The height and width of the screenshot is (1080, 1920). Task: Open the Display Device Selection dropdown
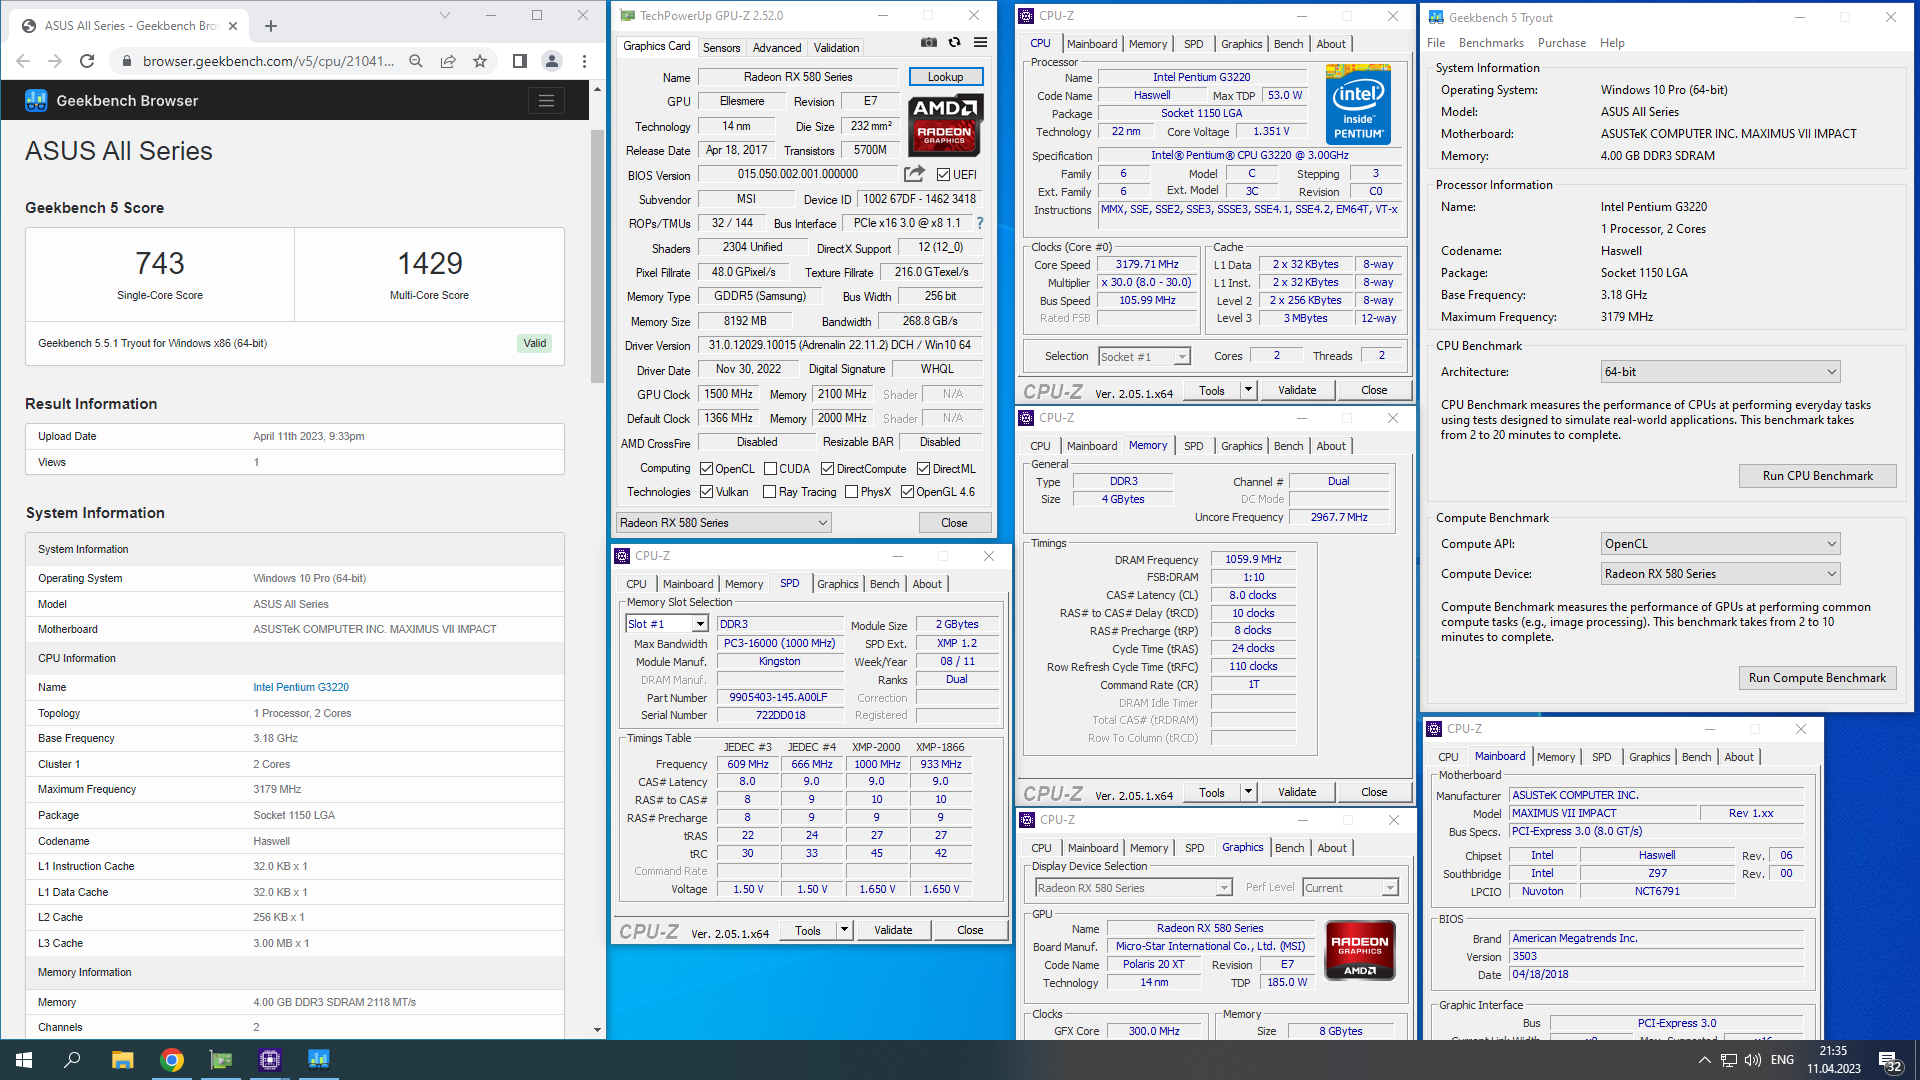pyautogui.click(x=1133, y=888)
